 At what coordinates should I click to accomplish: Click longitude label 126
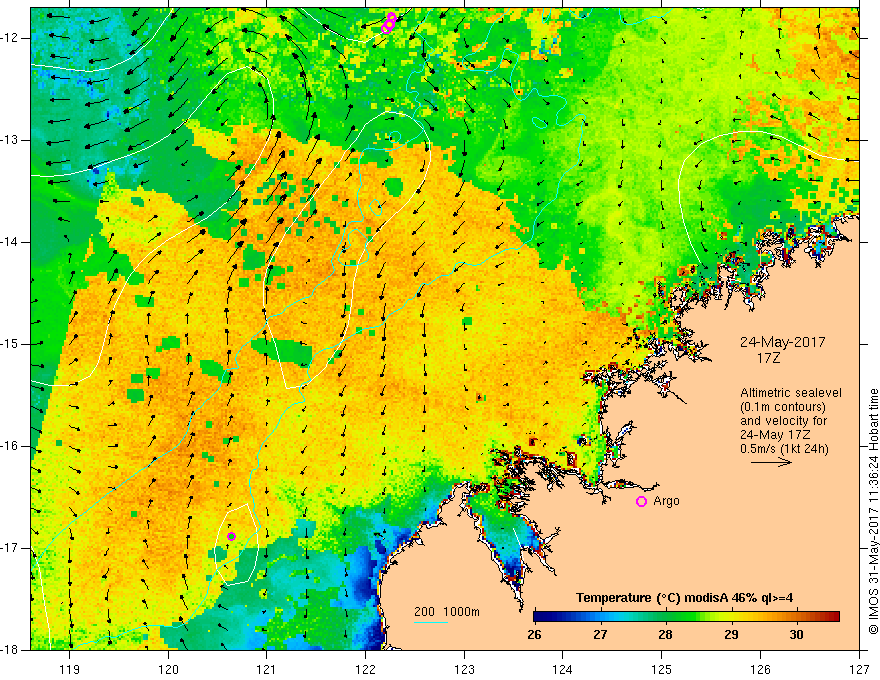pos(760,669)
